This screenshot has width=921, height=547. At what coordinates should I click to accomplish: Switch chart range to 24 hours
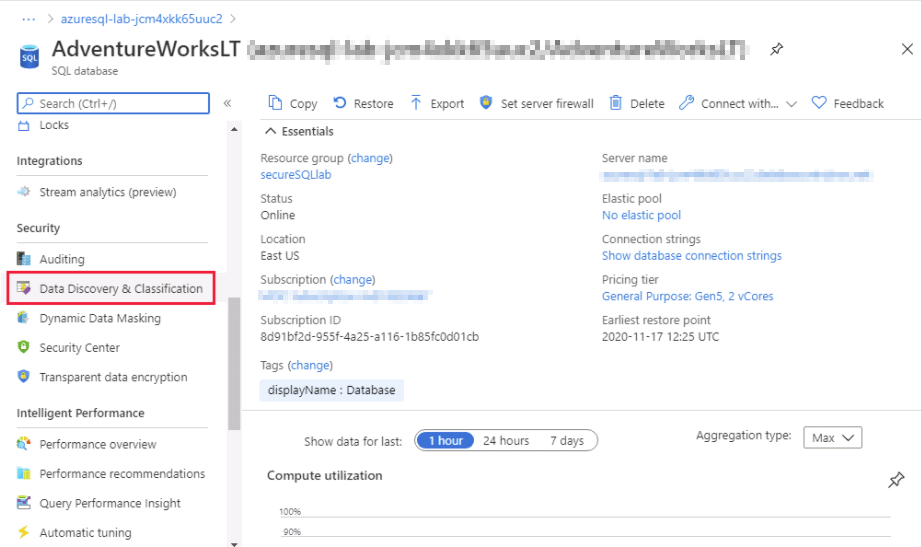506,441
